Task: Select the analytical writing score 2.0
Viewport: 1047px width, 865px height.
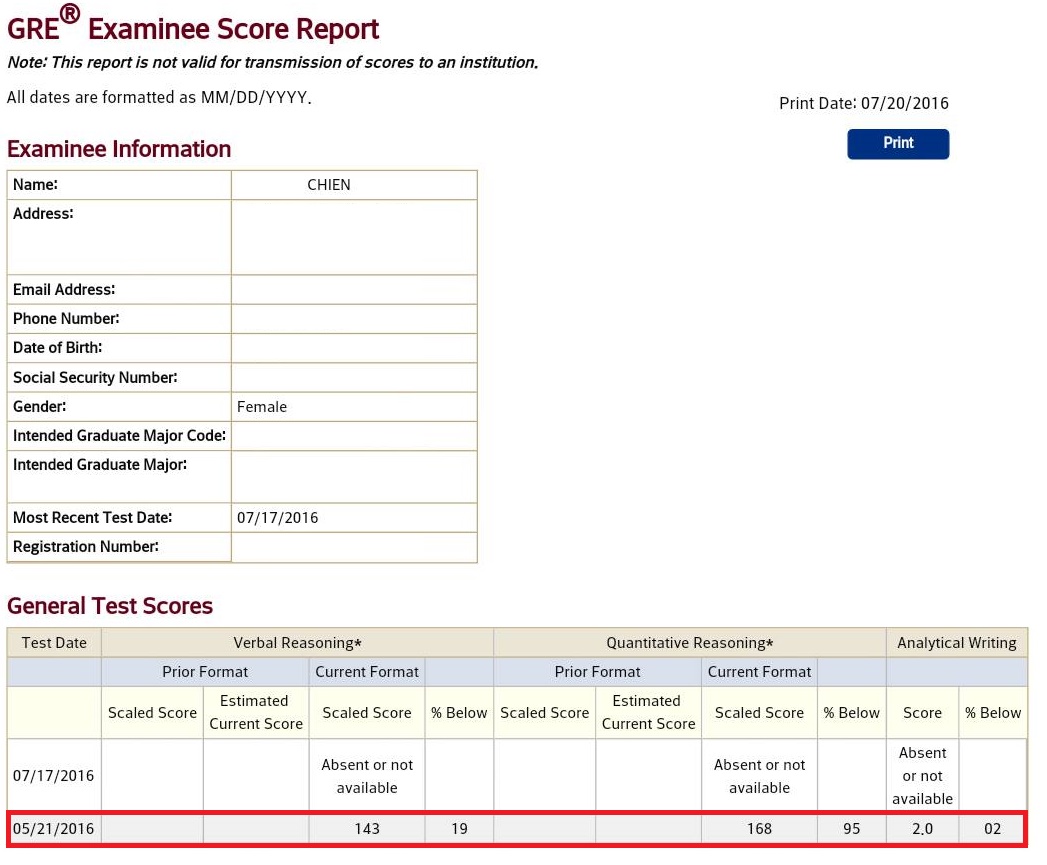Action: point(922,829)
